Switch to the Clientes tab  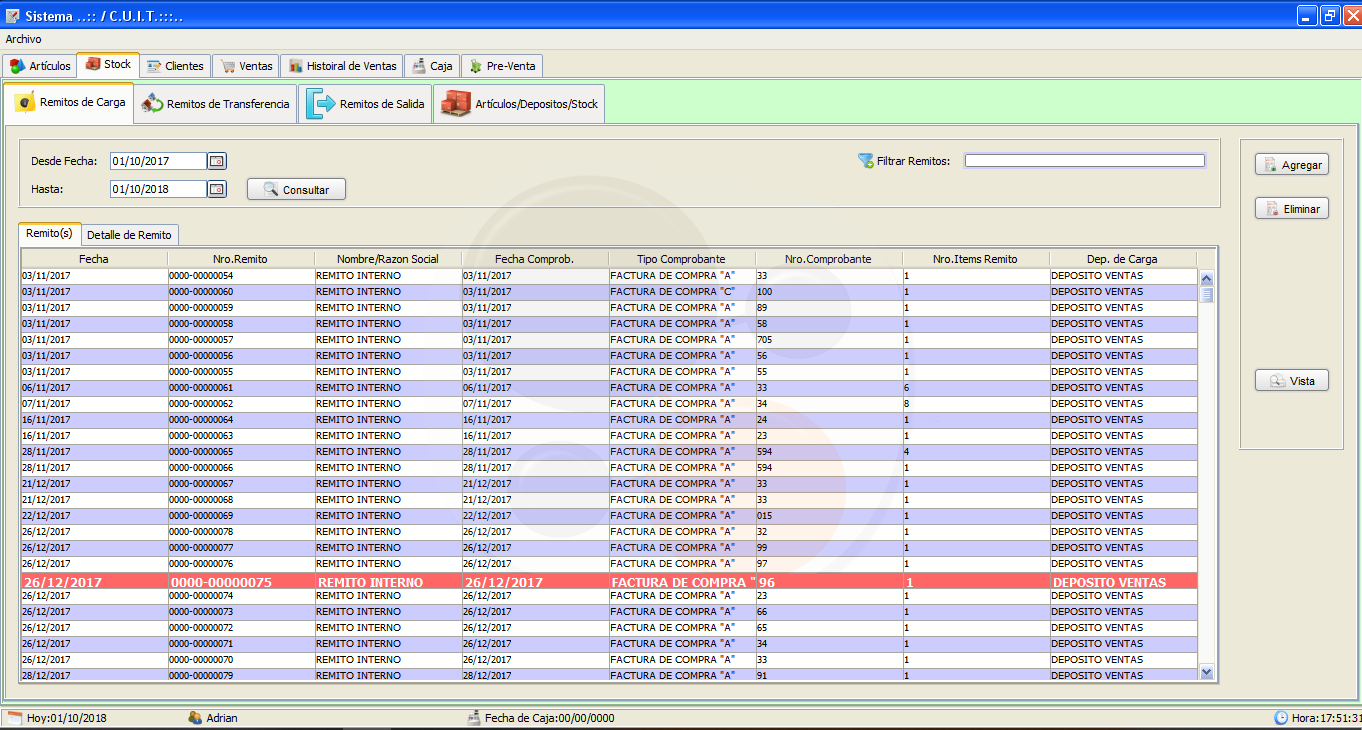pos(175,66)
